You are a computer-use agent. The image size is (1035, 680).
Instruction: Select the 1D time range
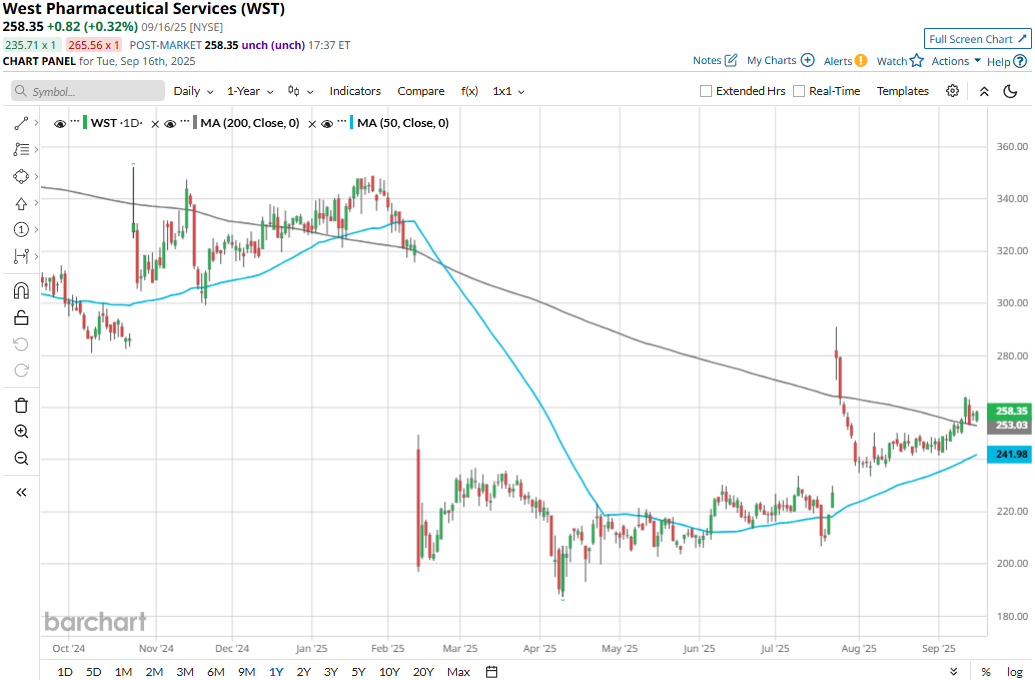point(65,671)
